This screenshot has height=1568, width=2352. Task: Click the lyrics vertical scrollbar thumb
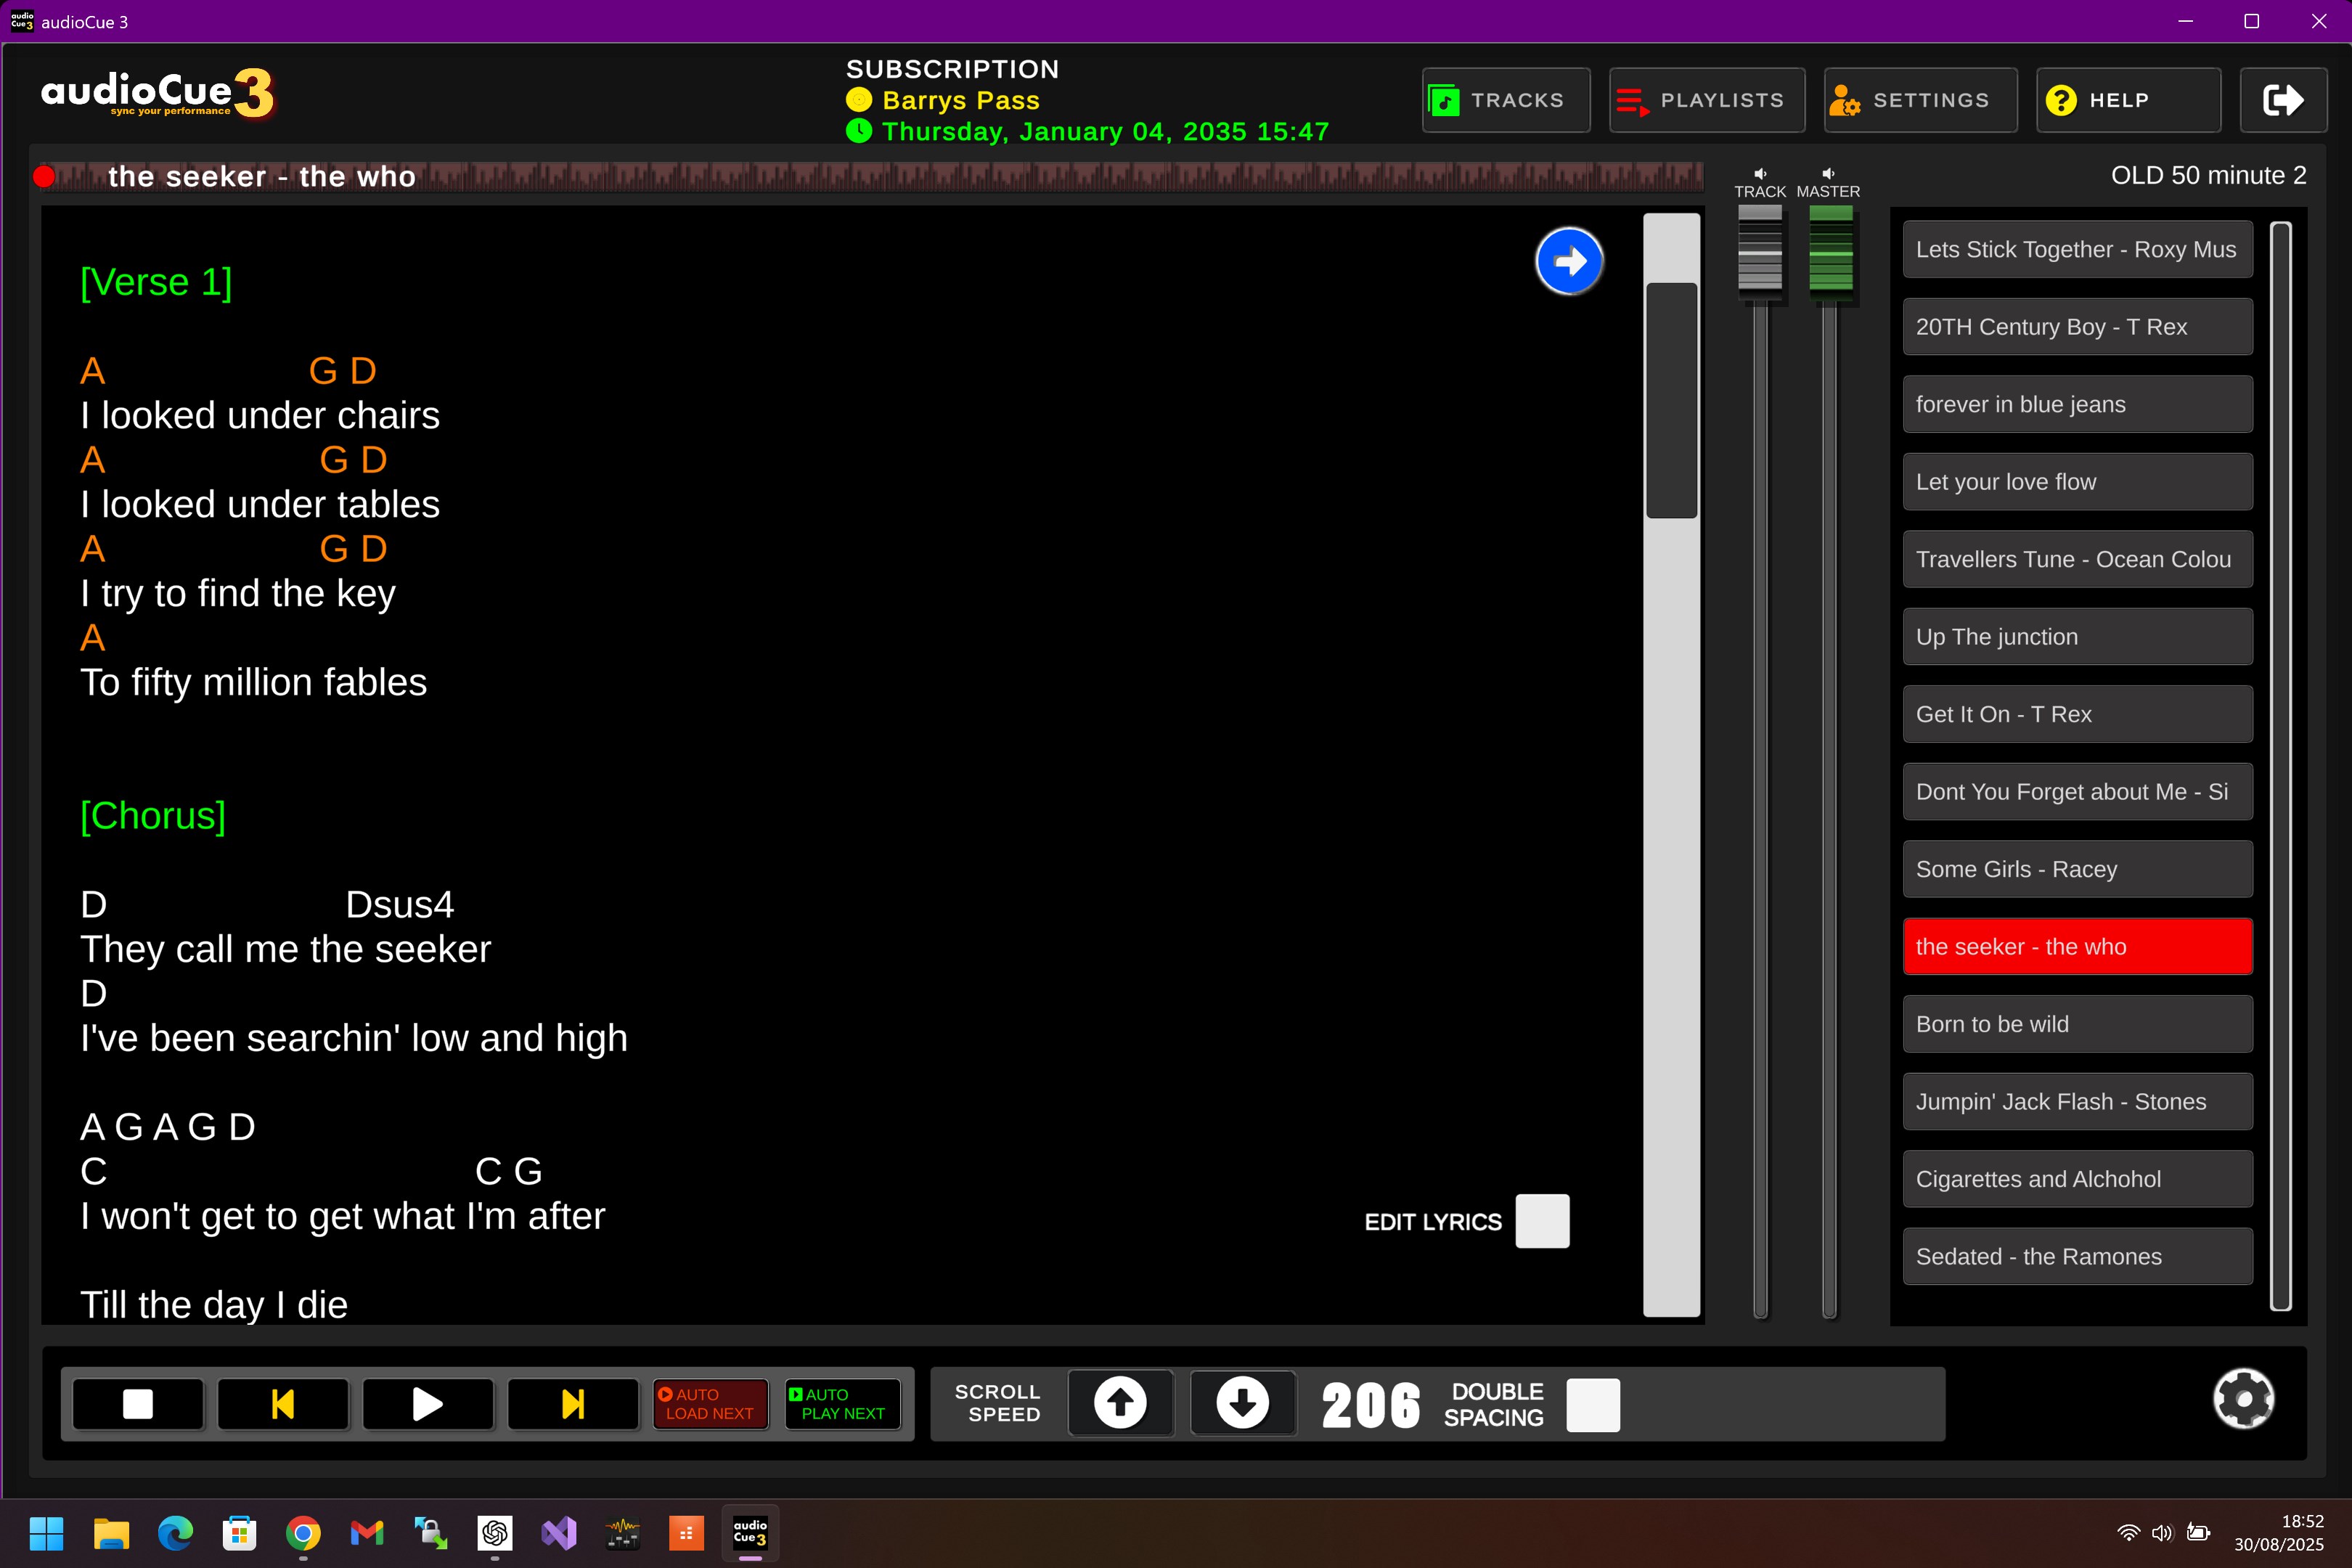click(1671, 400)
